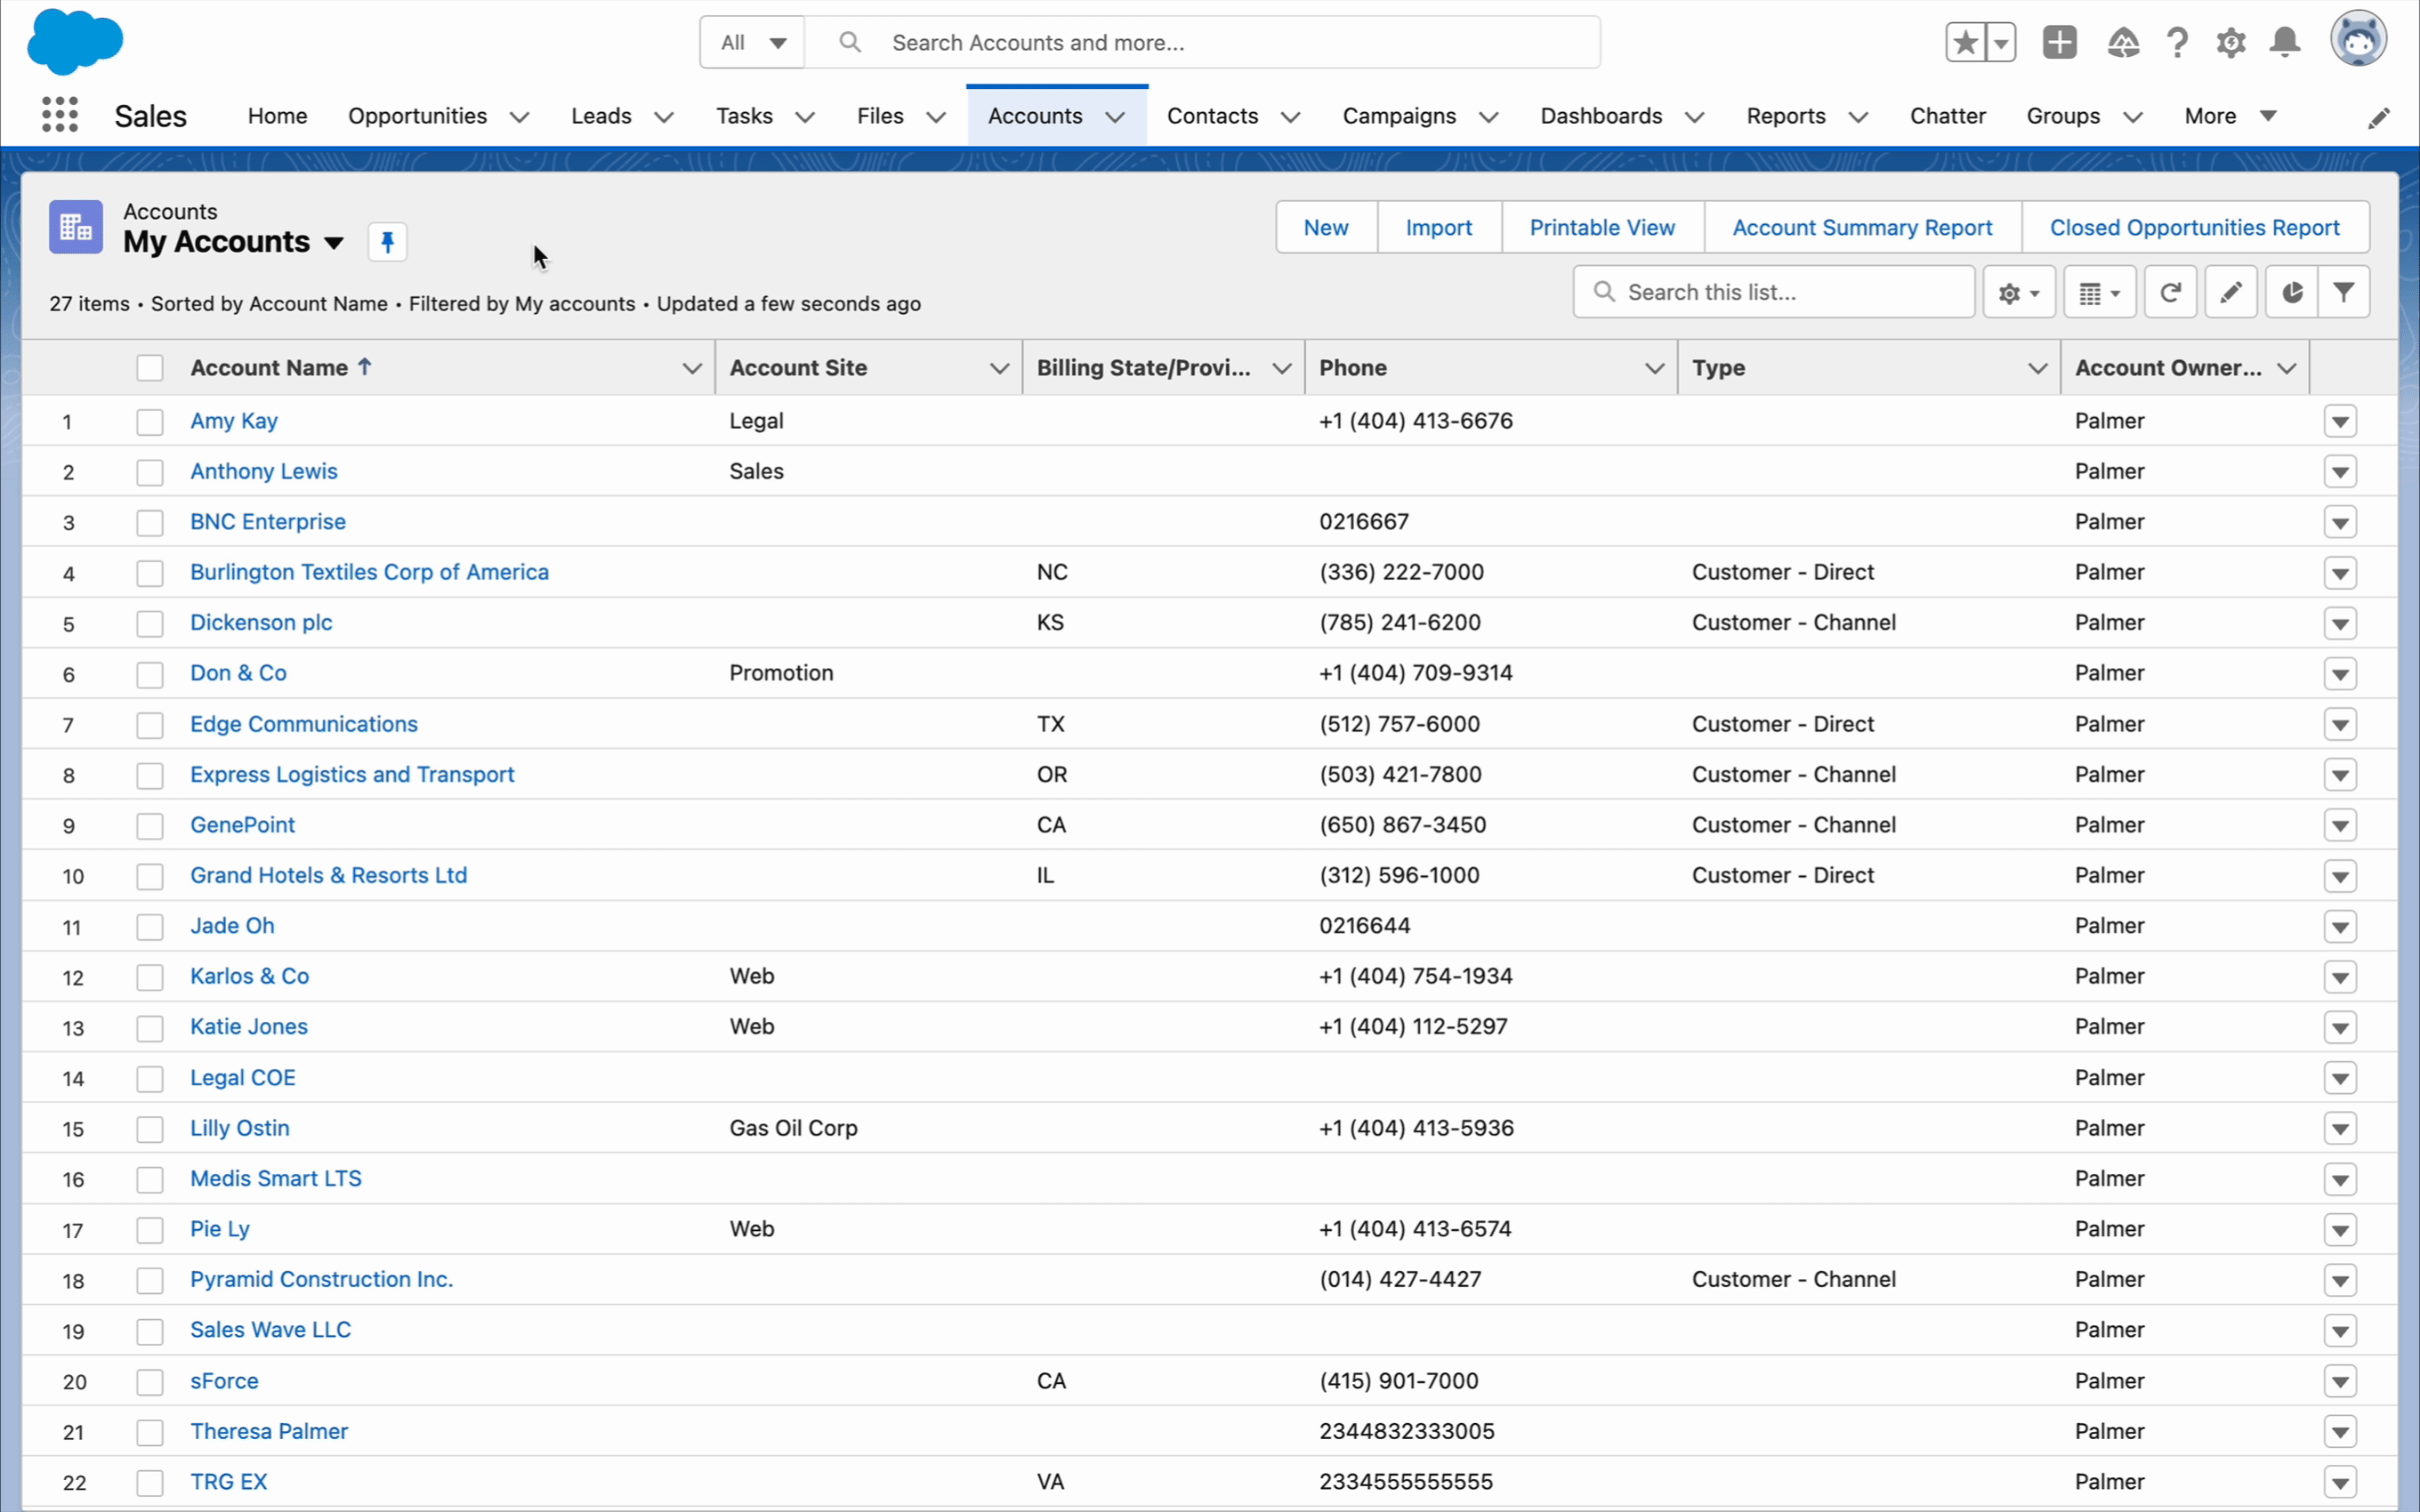Image resolution: width=2420 pixels, height=1512 pixels.
Task: Open the App Launcher grid icon
Action: pyautogui.click(x=60, y=115)
